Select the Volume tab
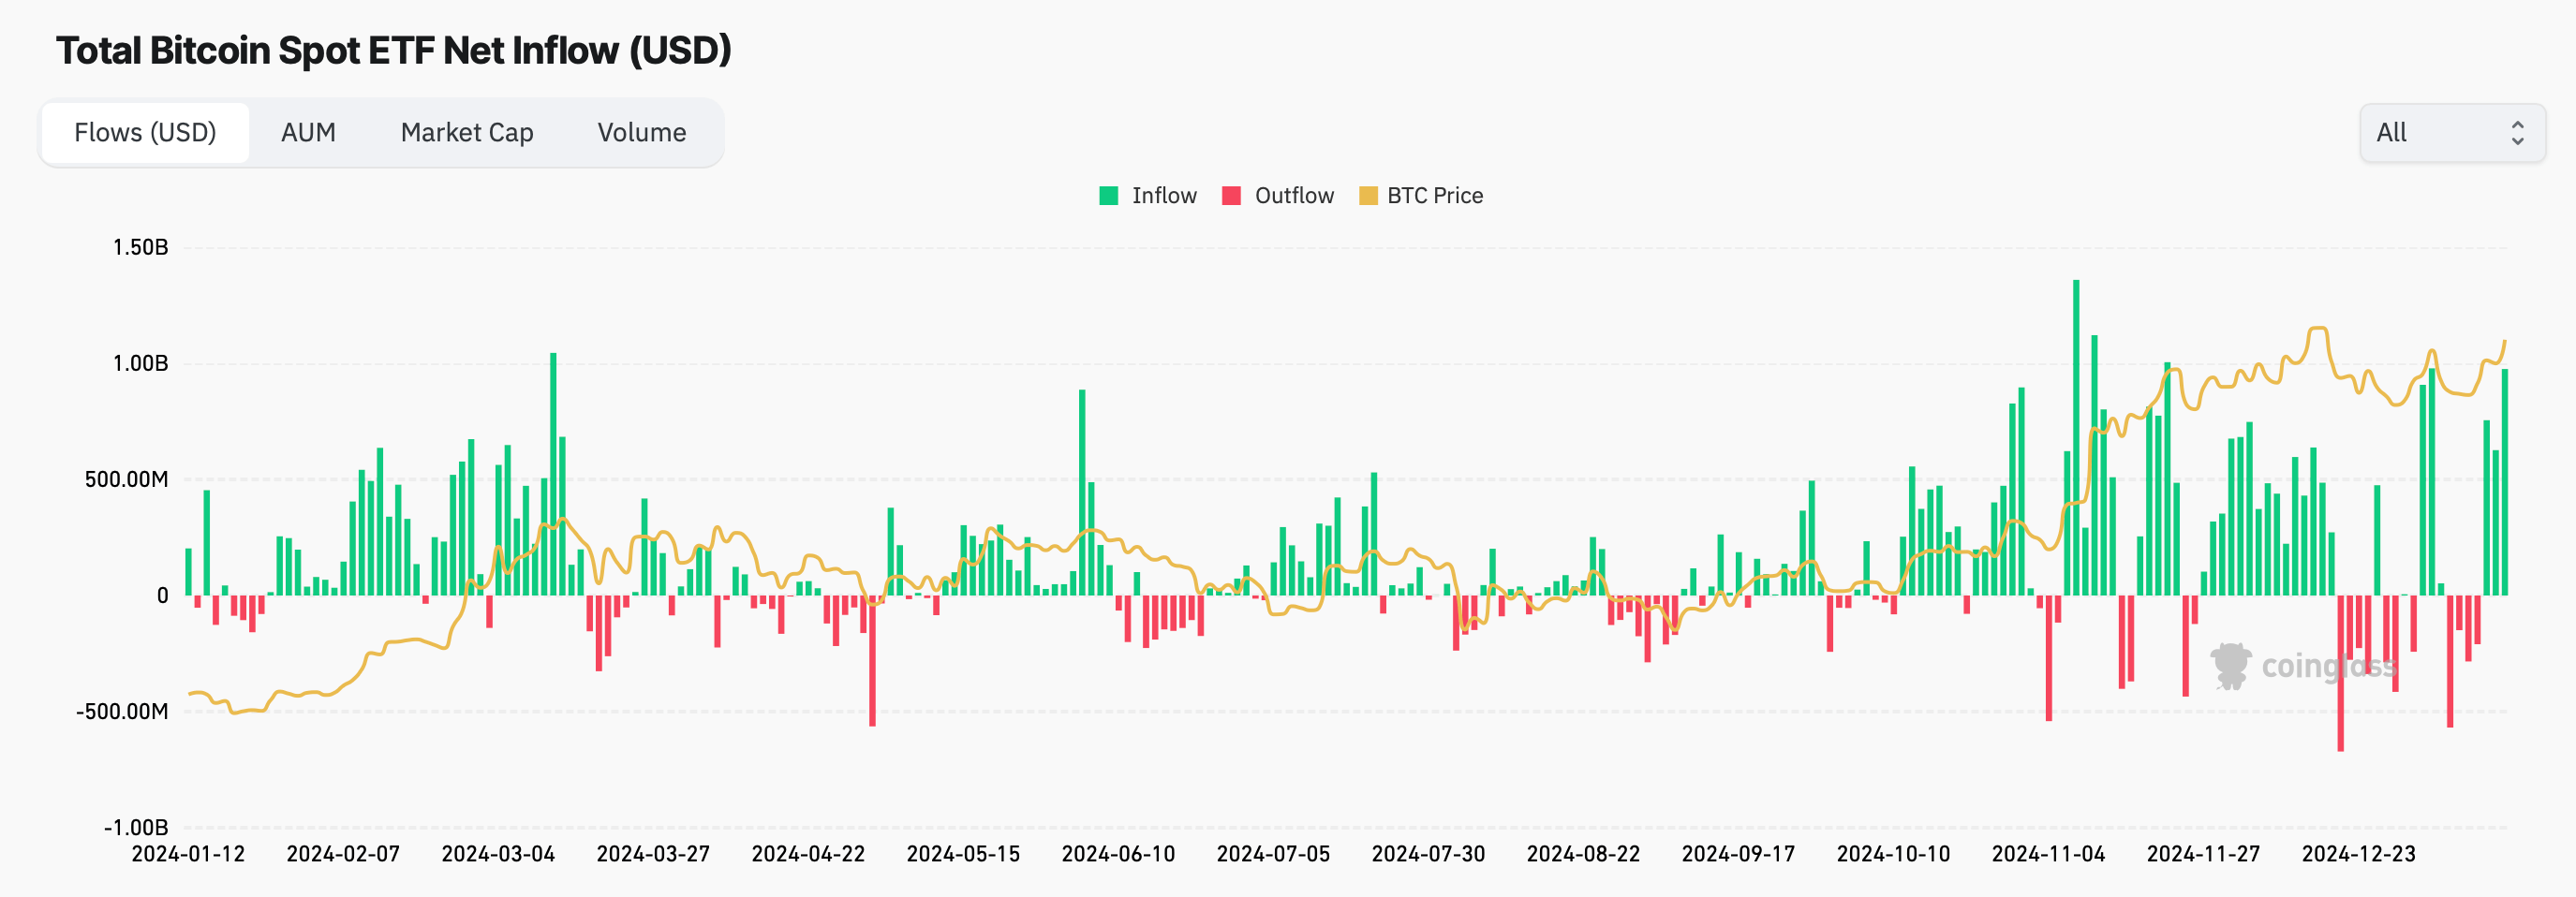Screen dimensions: 2576x897 642,131
